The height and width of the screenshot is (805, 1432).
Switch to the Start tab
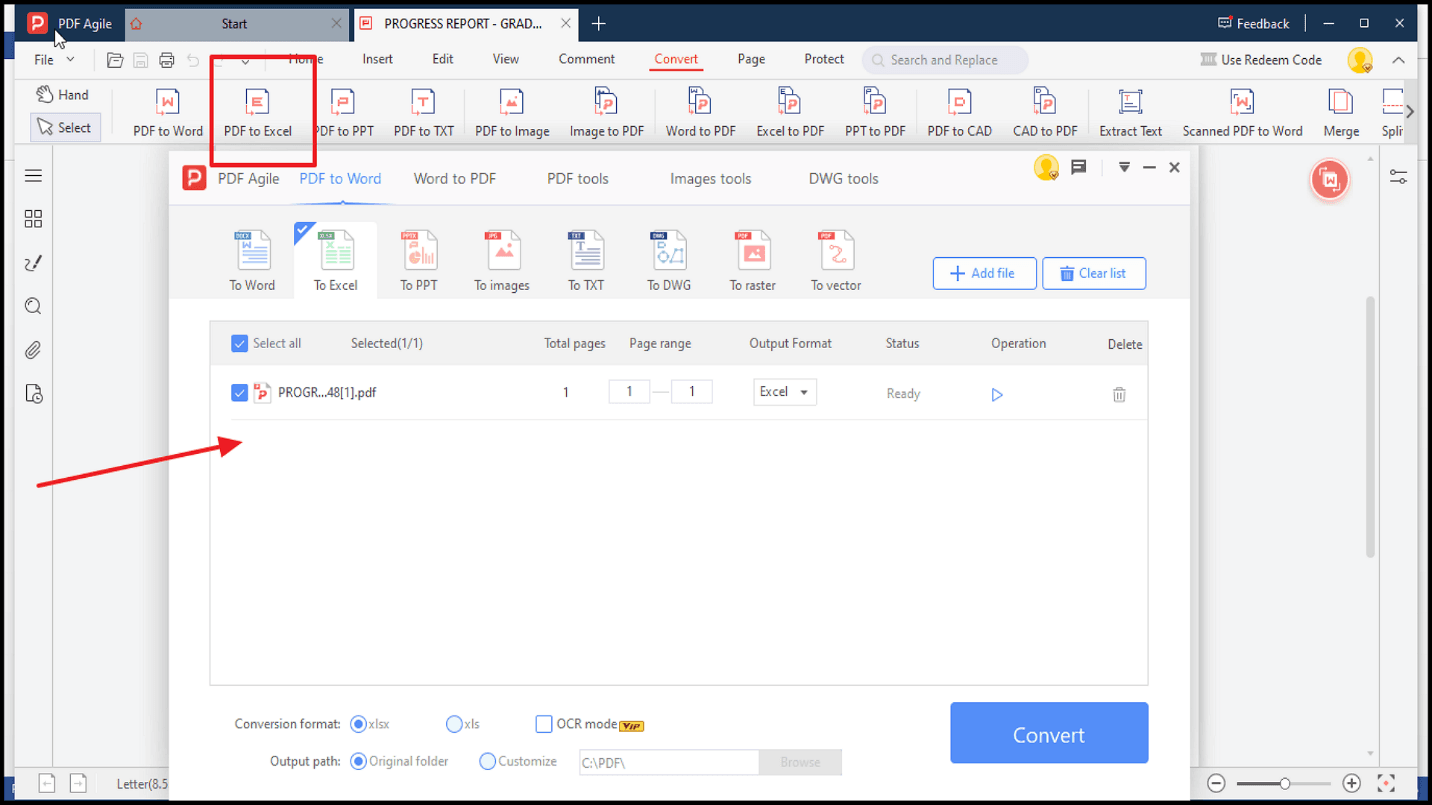(x=235, y=23)
